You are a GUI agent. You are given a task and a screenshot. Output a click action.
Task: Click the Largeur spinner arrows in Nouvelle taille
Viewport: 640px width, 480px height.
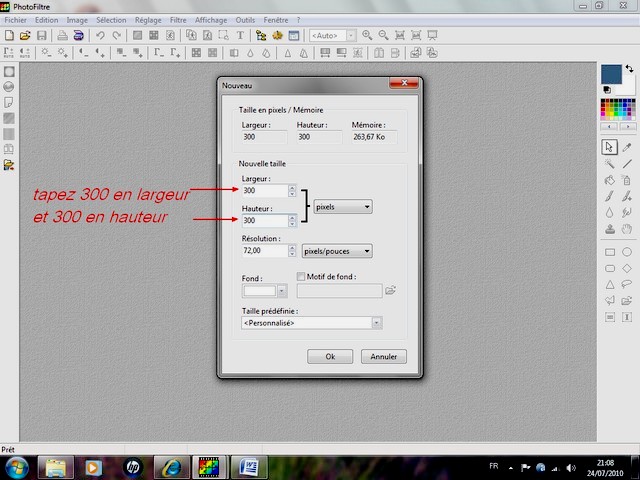292,191
